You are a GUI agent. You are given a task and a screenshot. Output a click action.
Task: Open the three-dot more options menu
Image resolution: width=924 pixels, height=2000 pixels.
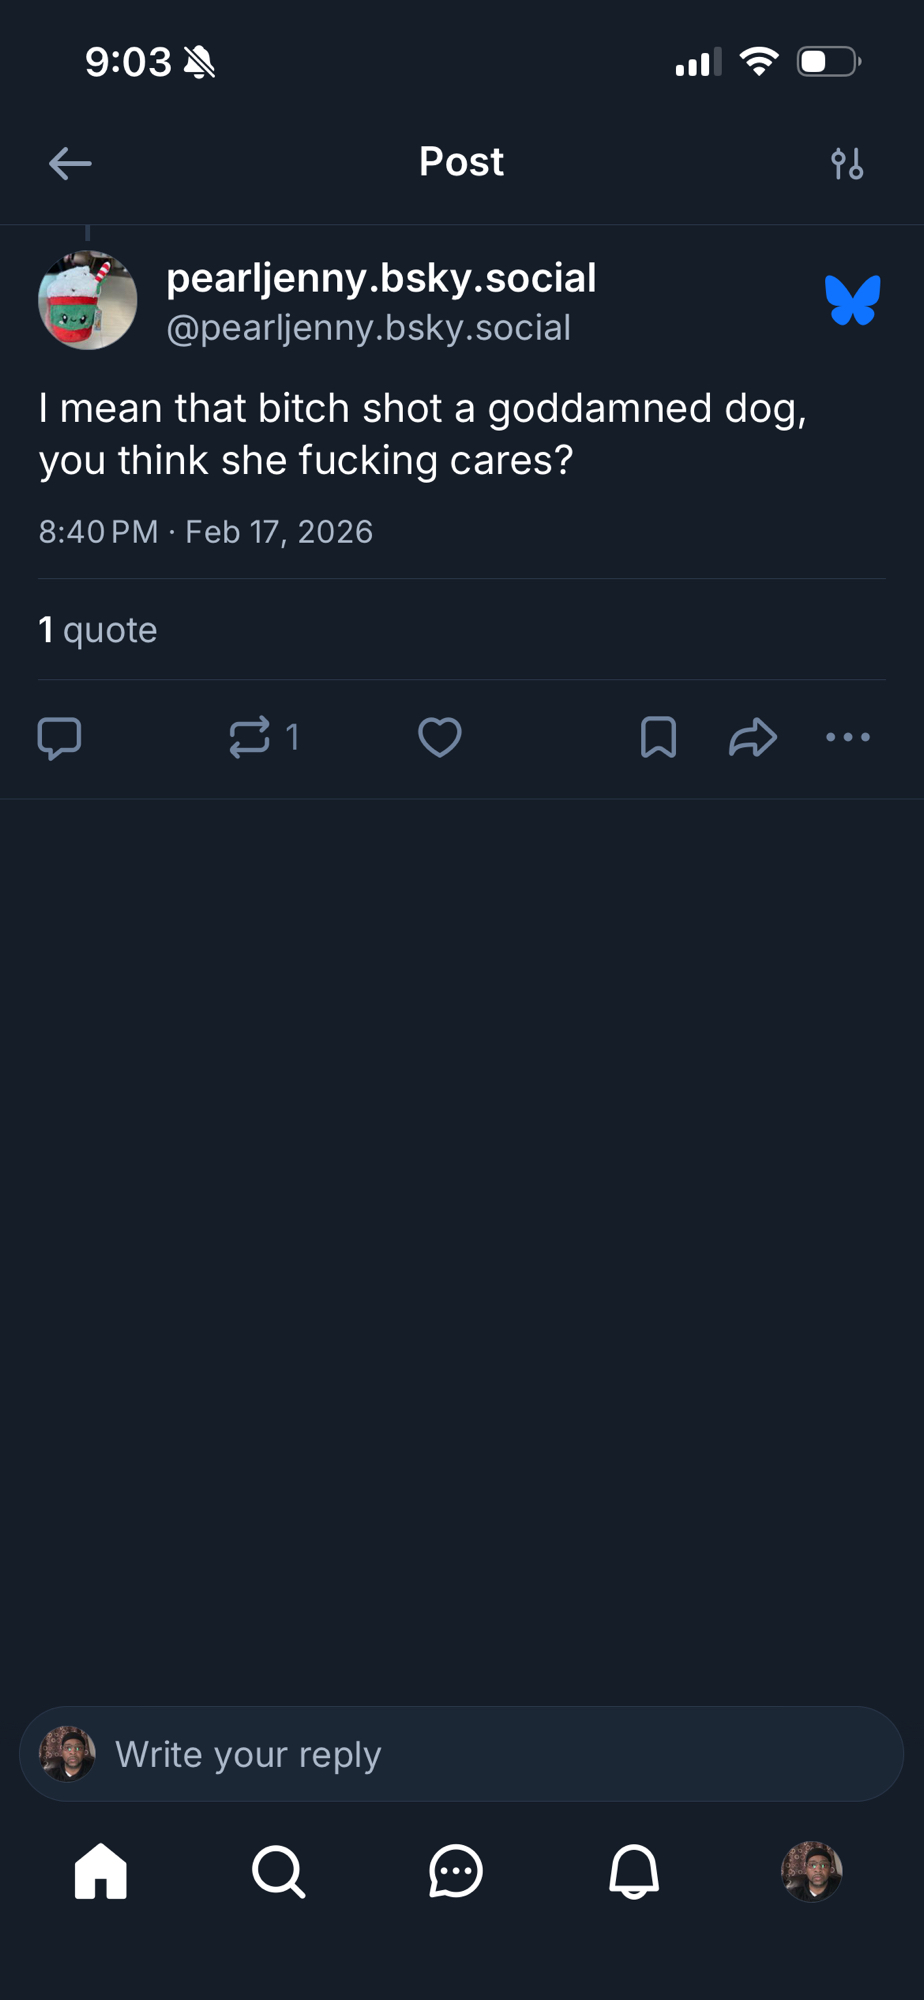[x=848, y=738]
